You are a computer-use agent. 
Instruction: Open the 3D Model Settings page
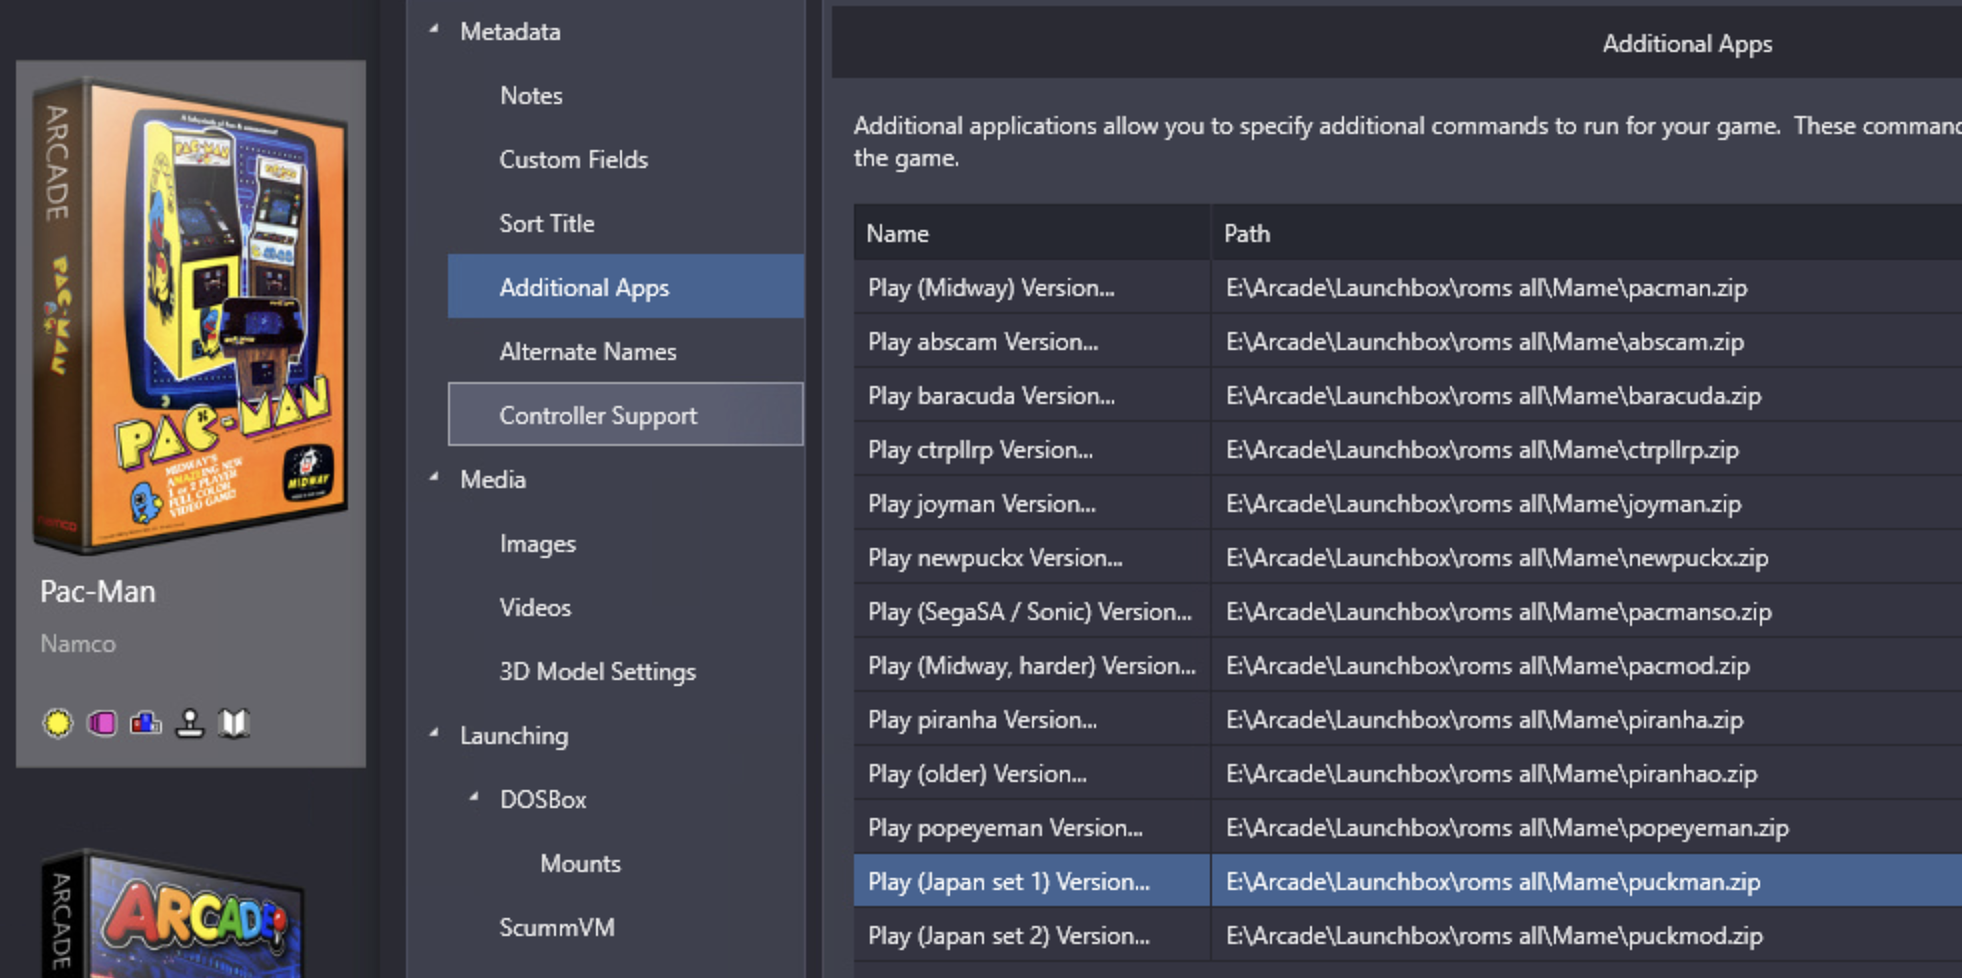598,672
